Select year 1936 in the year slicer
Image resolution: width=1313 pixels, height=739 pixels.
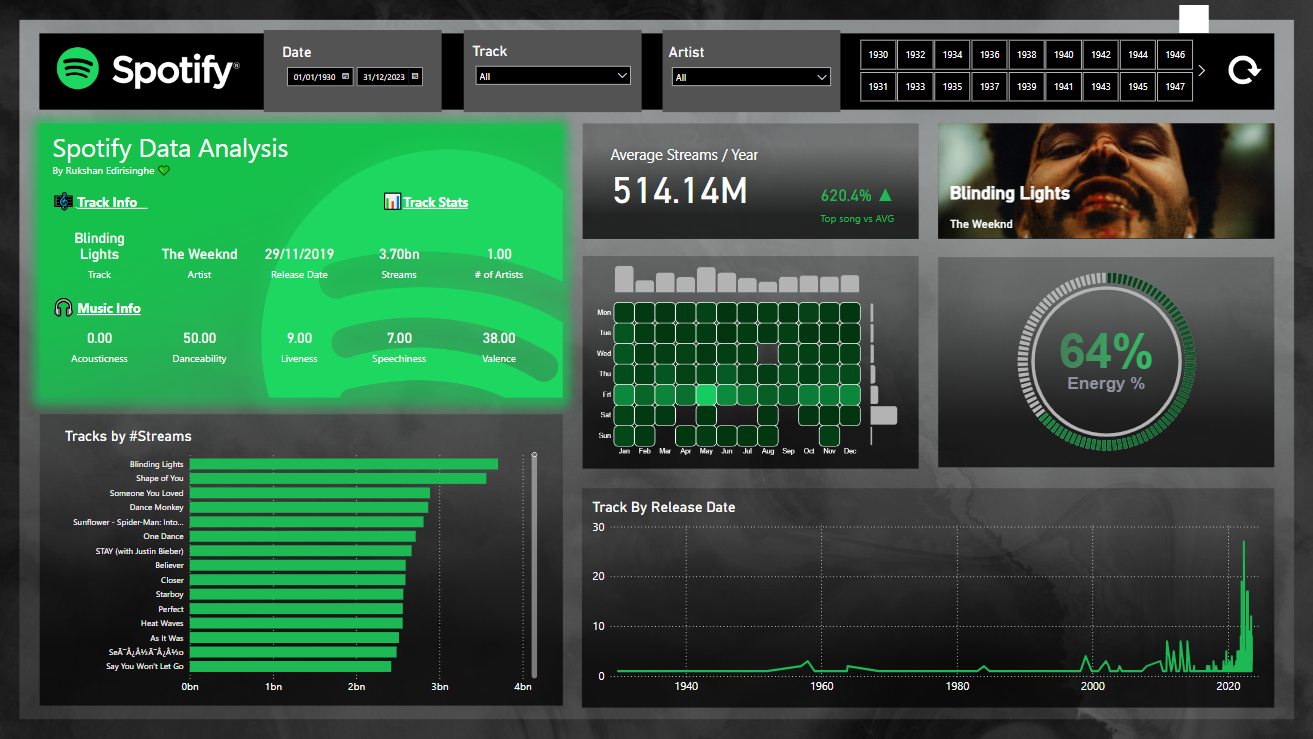[989, 55]
